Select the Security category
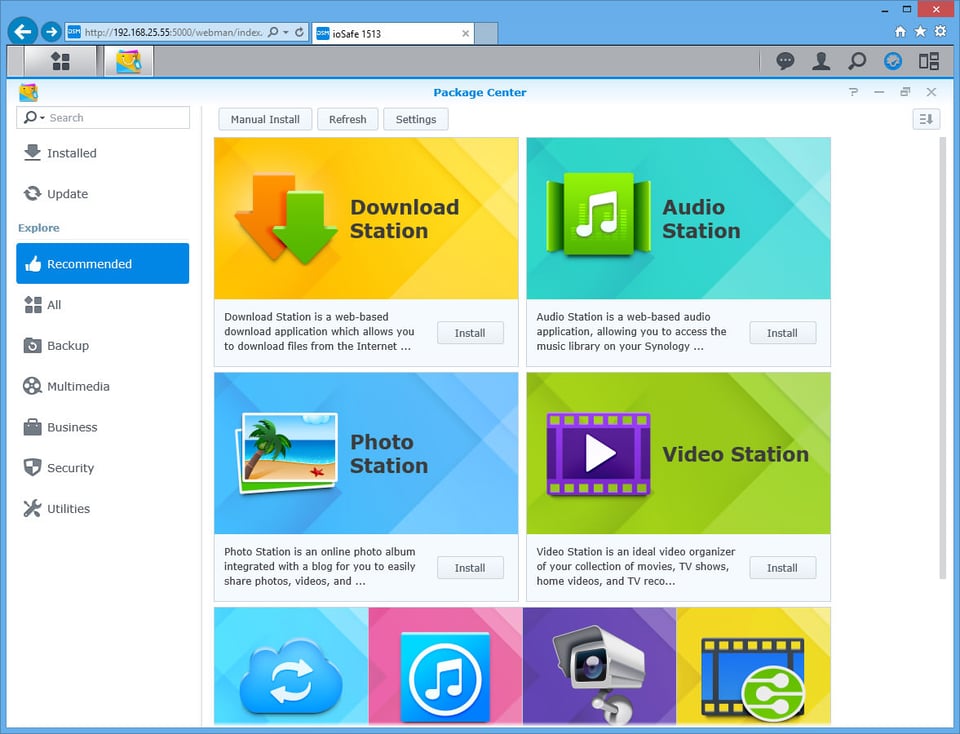 pos(103,468)
